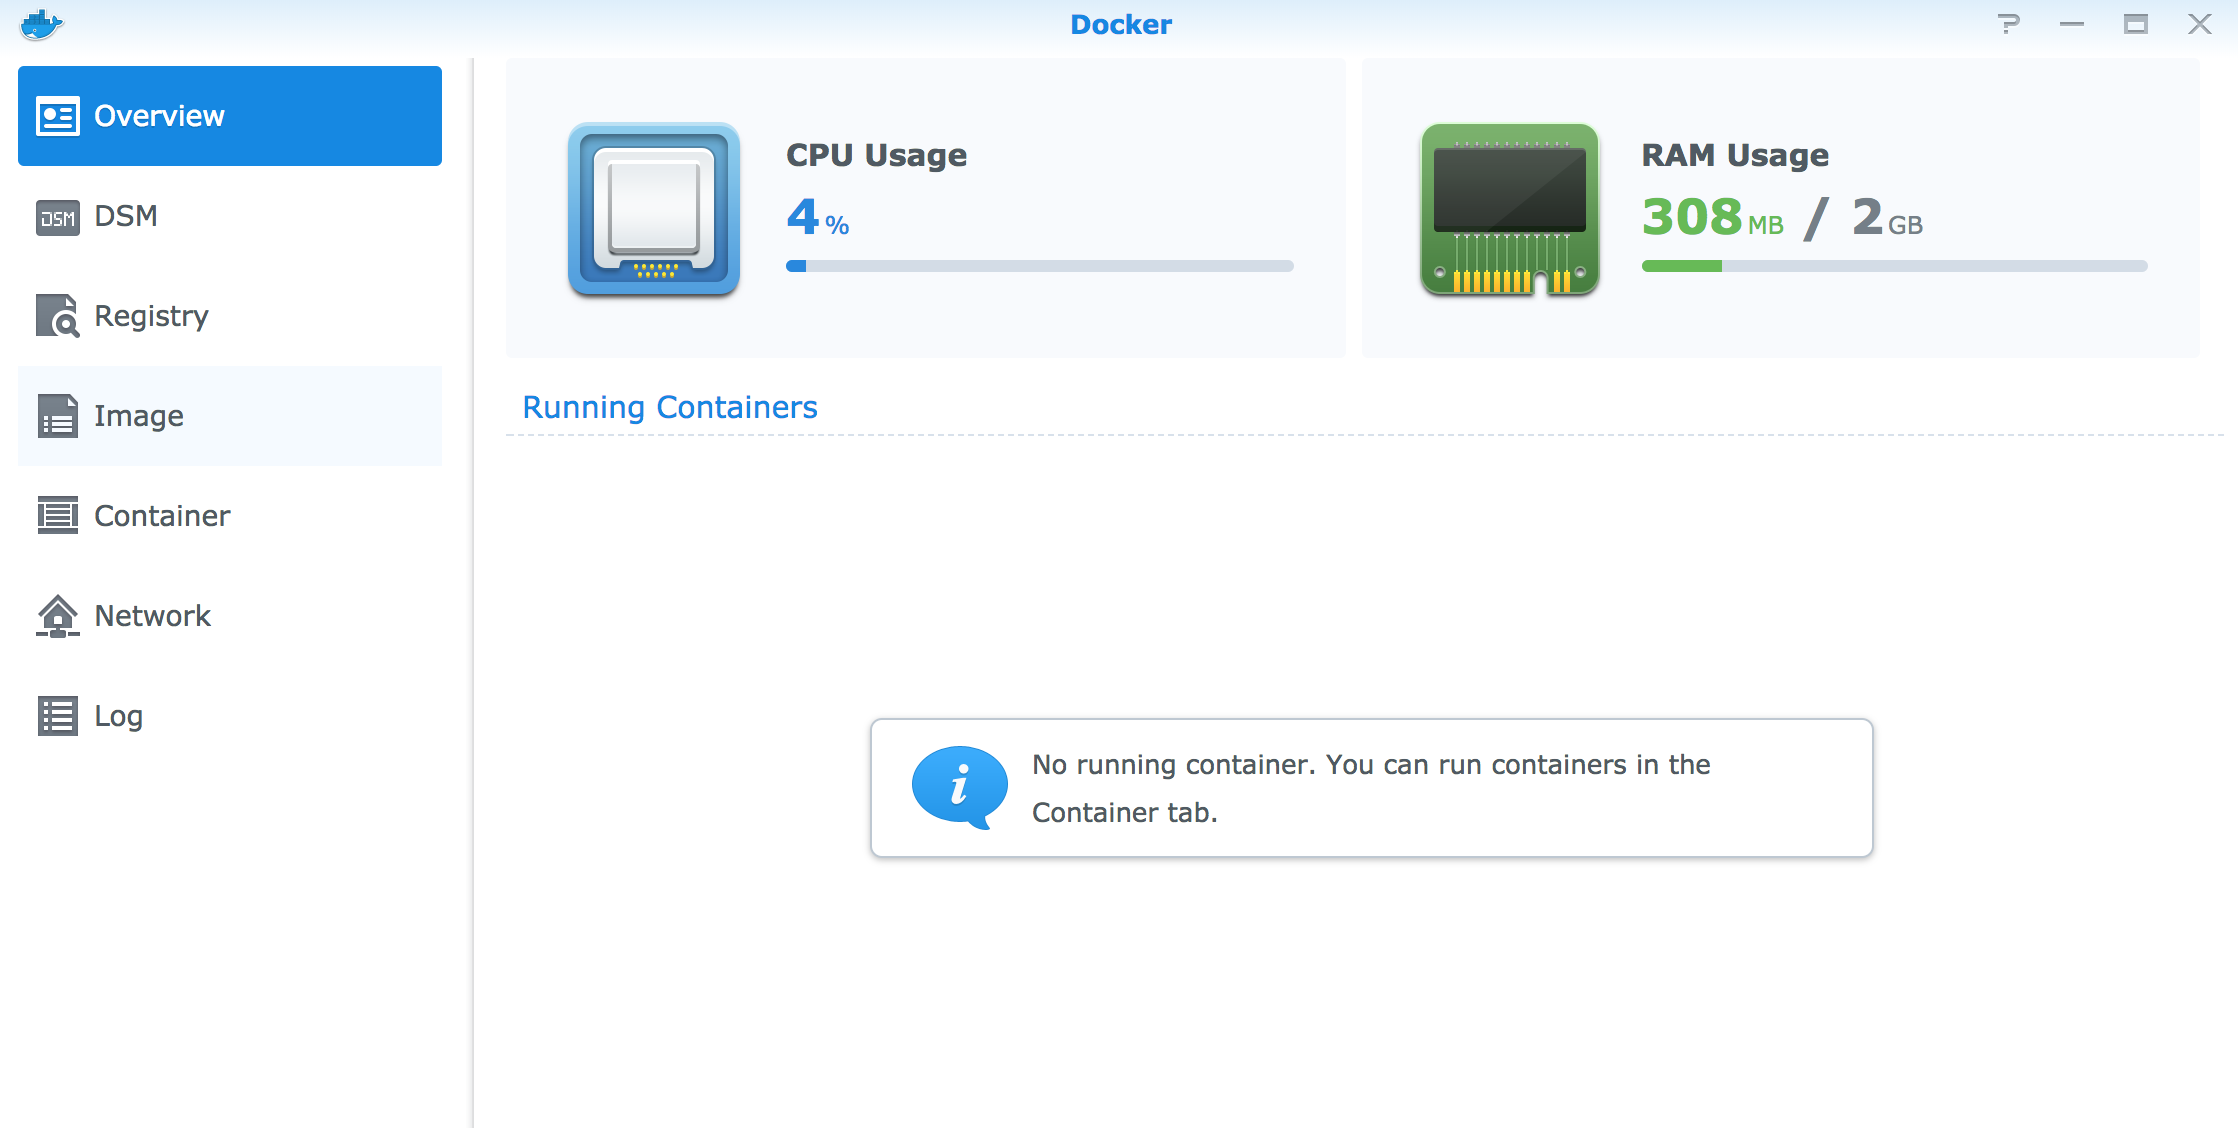Go to the Log section label

point(118,716)
